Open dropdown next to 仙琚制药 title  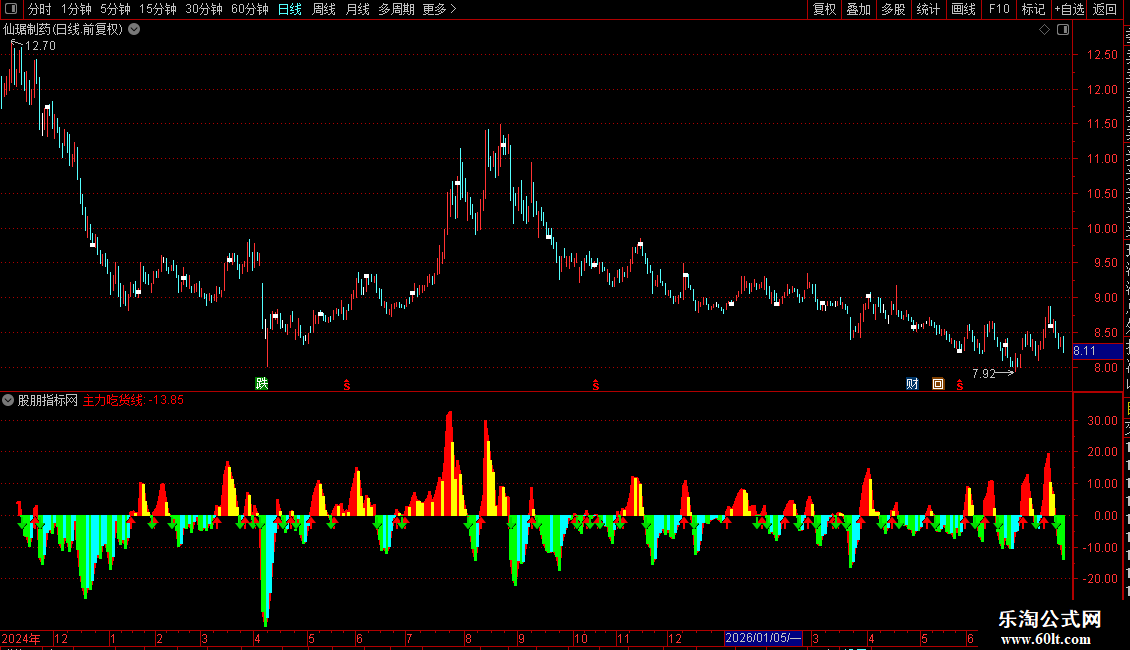[x=134, y=30]
